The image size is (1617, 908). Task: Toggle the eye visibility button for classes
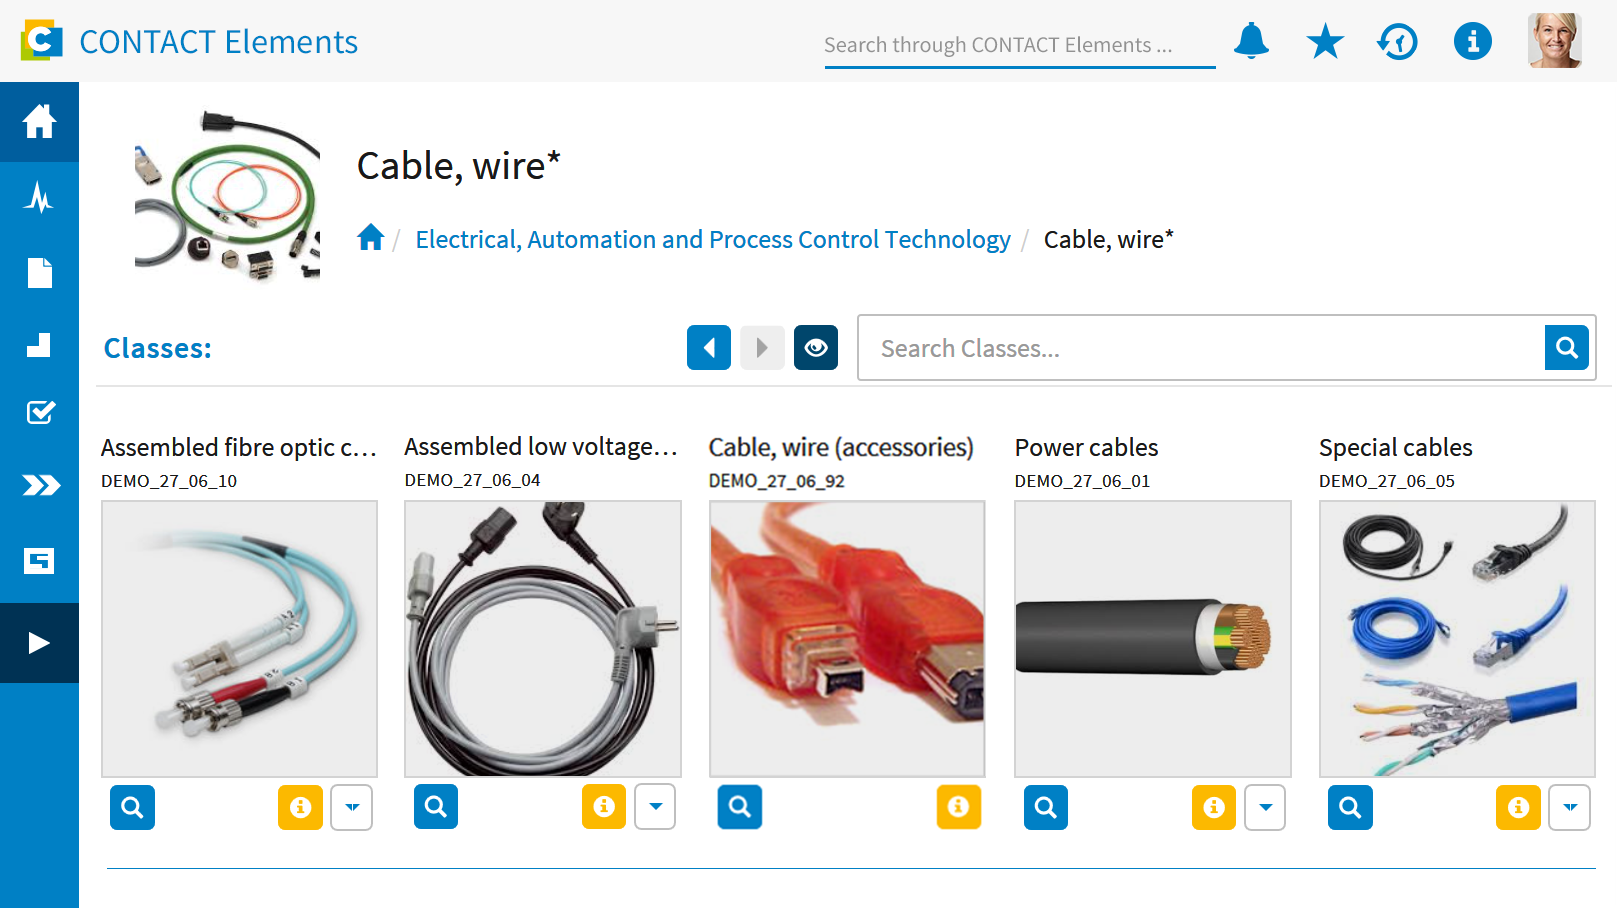(816, 348)
